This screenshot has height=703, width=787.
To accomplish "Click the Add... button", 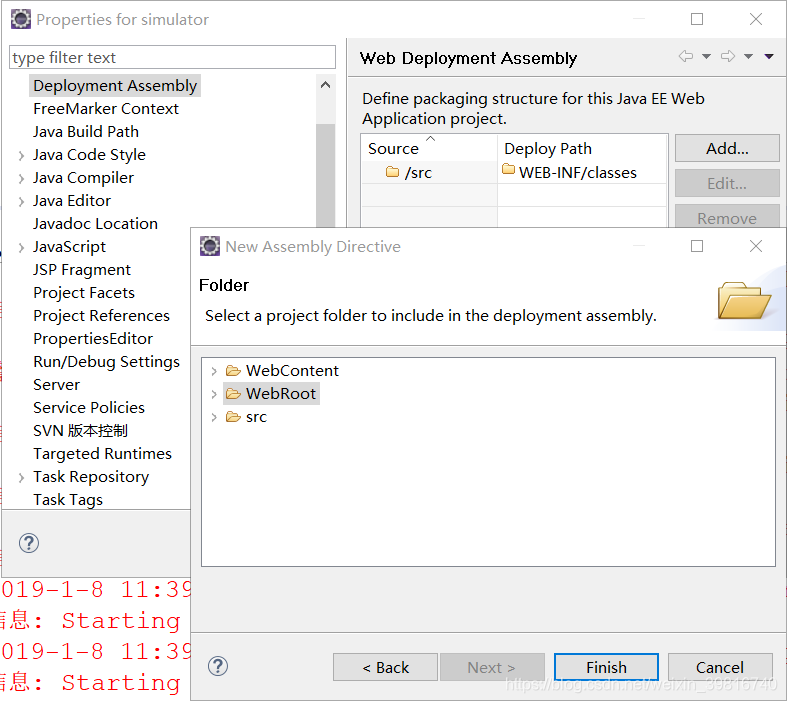I will [x=727, y=148].
